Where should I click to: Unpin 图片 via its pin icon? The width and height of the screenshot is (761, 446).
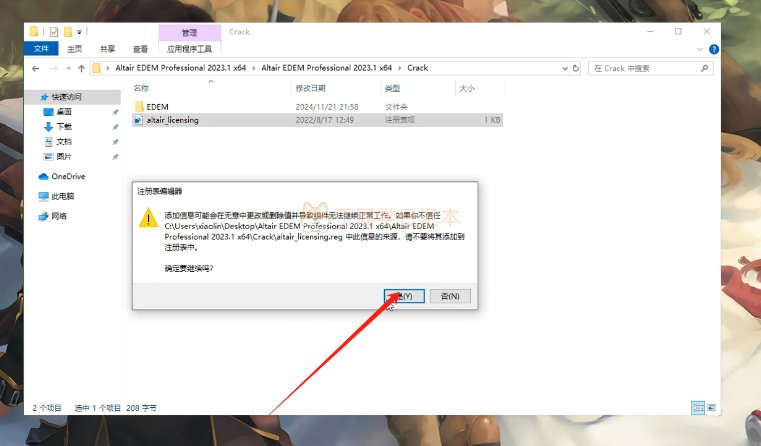point(116,157)
